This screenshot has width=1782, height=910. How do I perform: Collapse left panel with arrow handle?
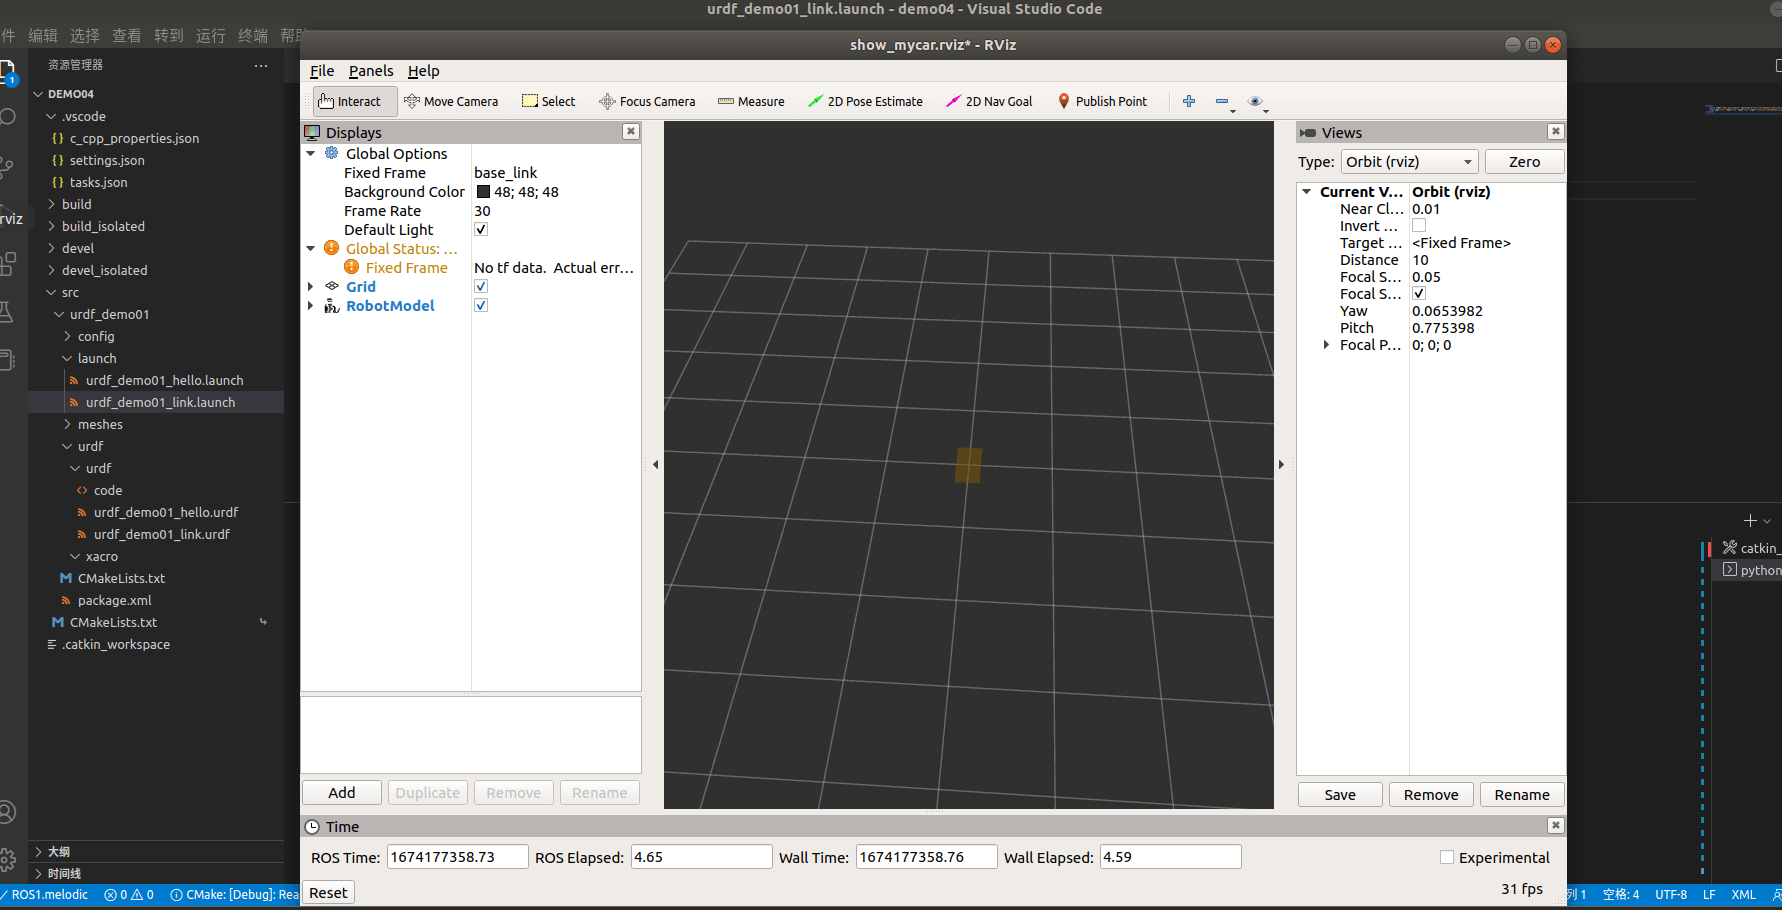(x=655, y=464)
